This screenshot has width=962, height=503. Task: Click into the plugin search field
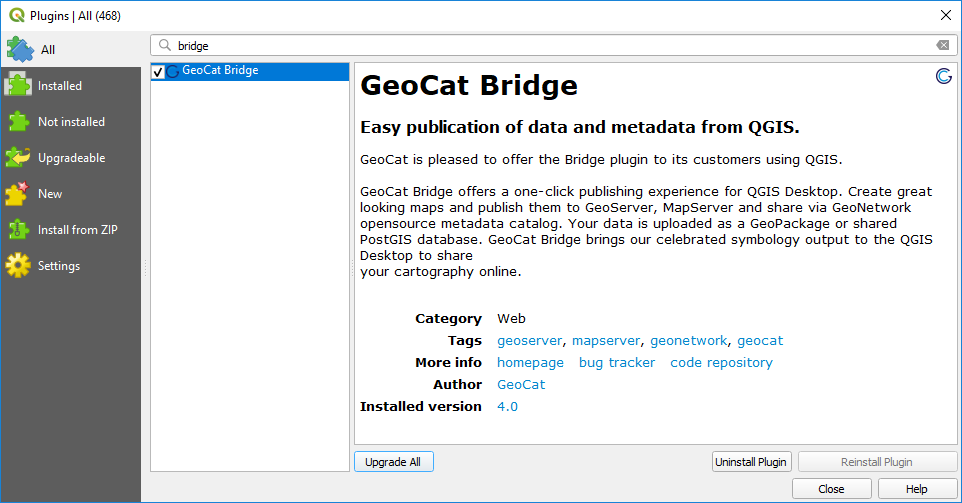tap(554, 45)
